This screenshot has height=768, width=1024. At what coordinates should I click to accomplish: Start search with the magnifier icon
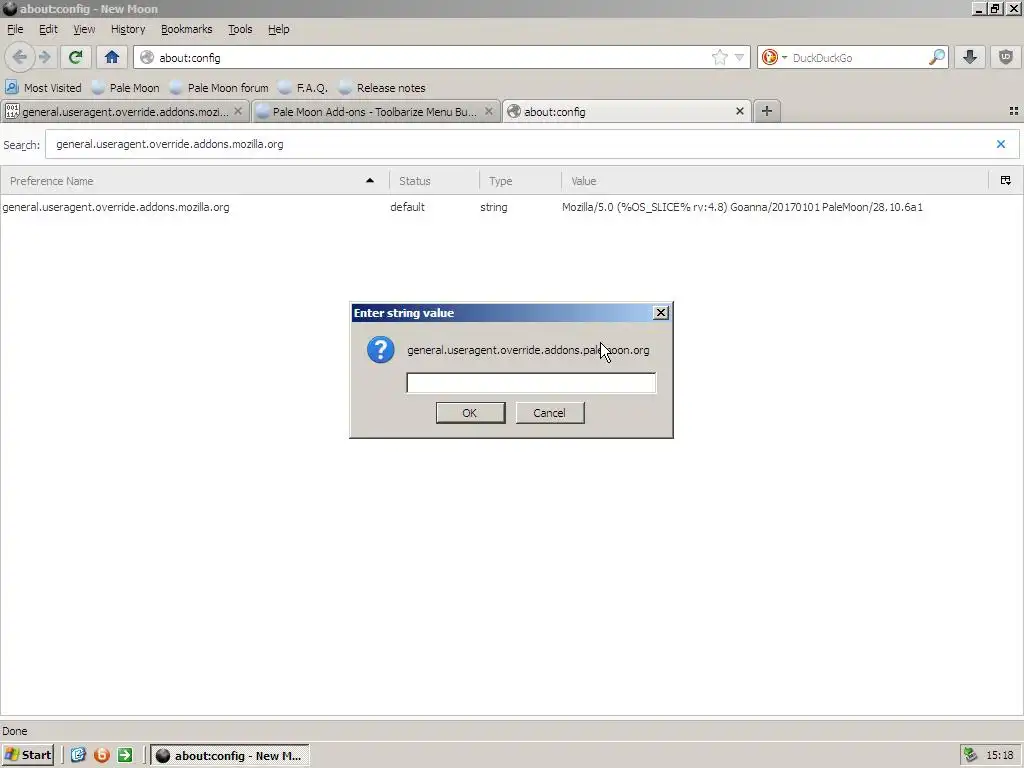936,57
